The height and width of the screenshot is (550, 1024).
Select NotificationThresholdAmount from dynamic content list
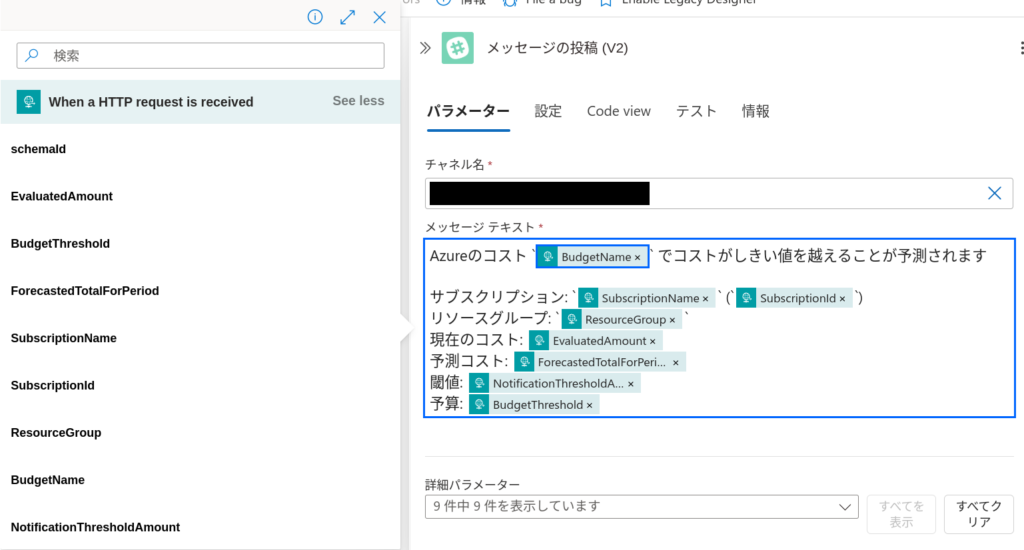coord(95,527)
